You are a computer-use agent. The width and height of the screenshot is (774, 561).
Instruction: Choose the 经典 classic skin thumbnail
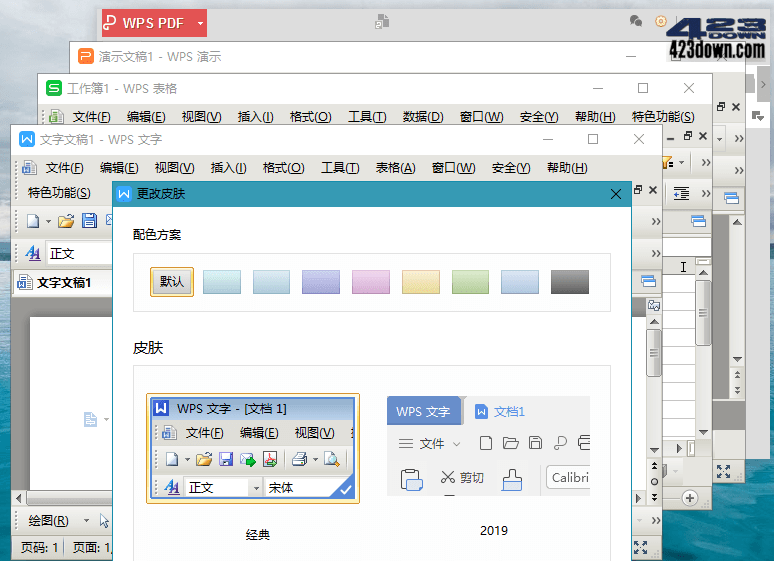(253, 448)
